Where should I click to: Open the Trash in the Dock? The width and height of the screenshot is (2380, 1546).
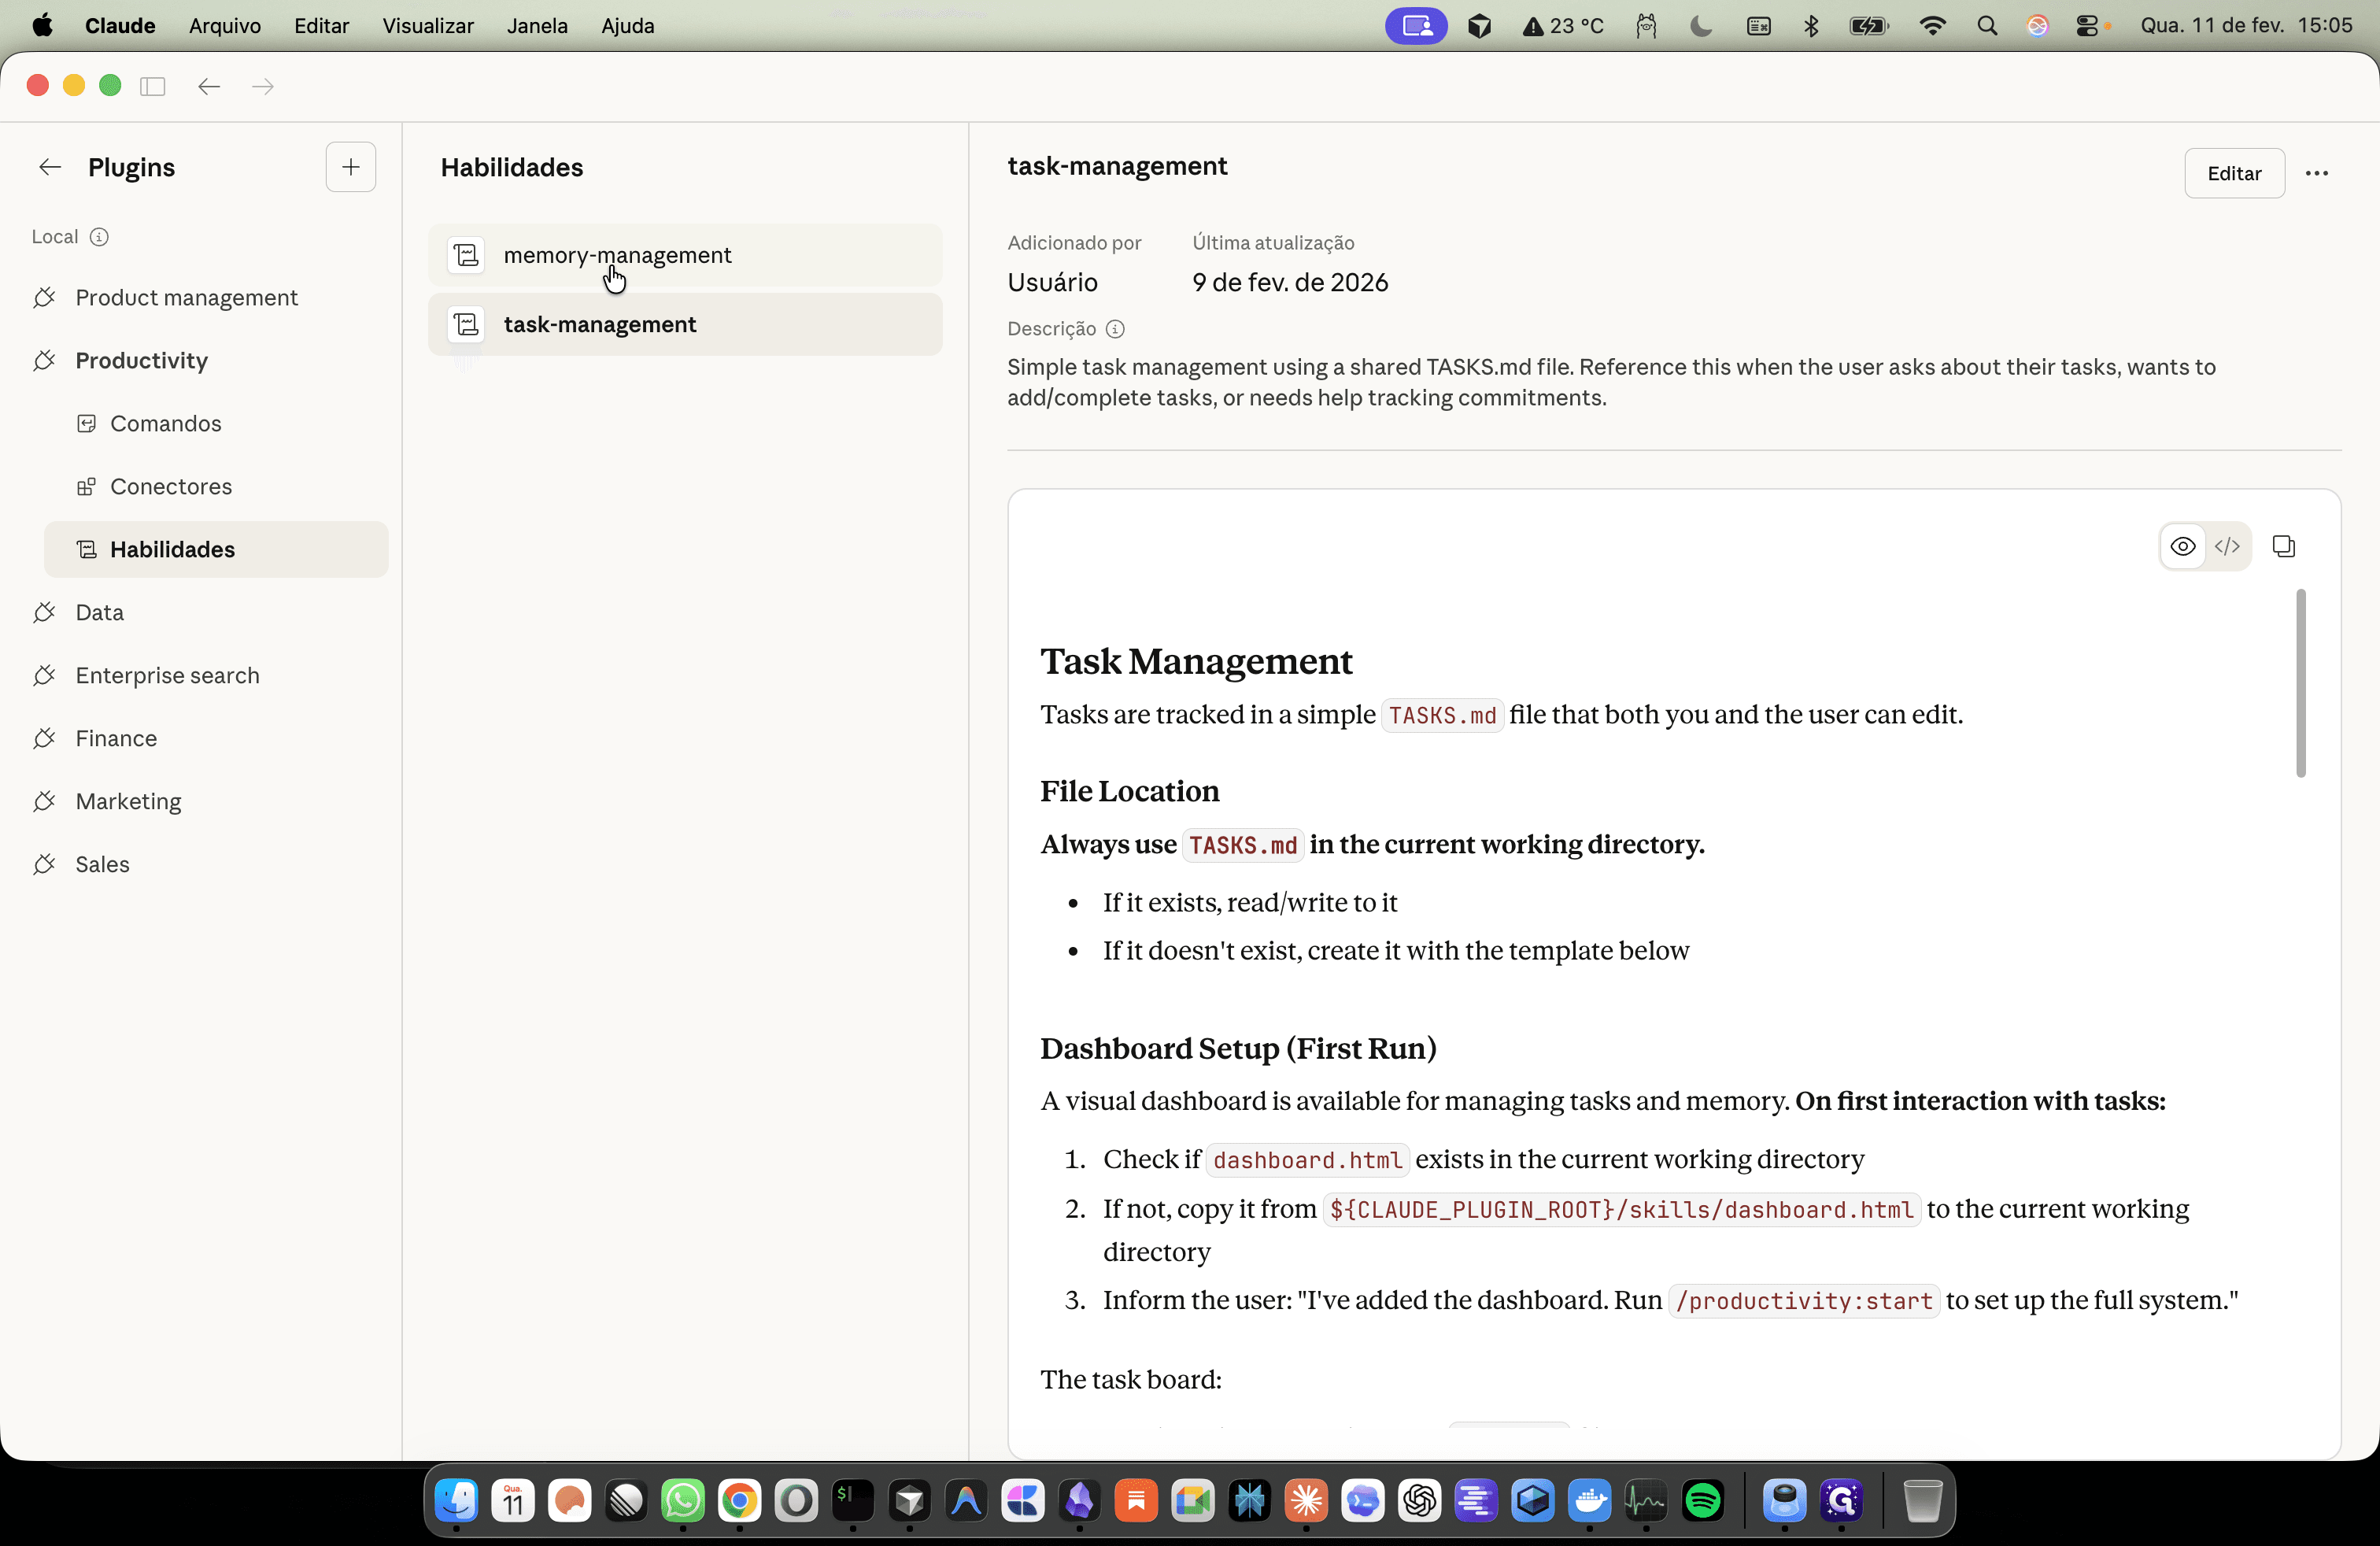point(1921,1500)
